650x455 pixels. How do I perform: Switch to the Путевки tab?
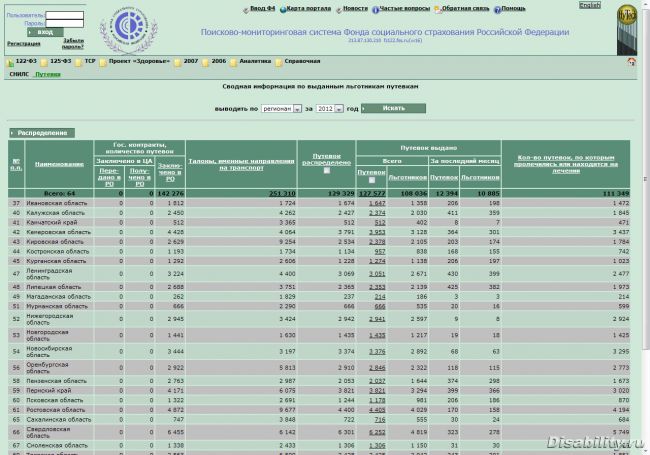coord(48,74)
